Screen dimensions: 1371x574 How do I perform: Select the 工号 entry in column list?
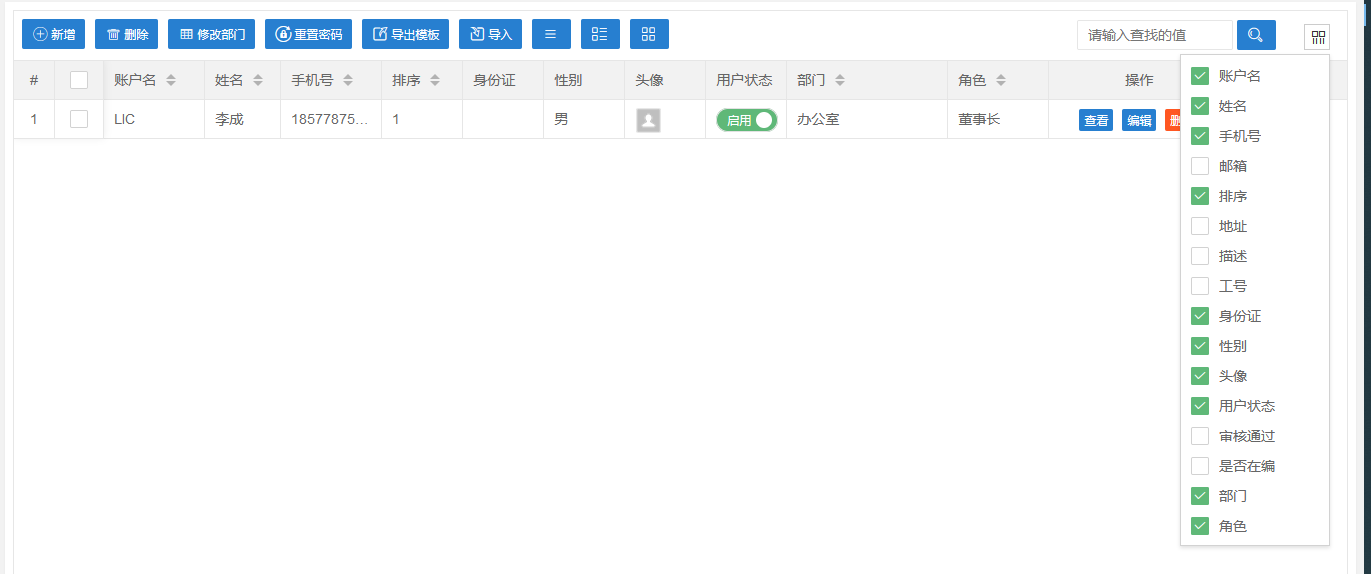(1200, 286)
